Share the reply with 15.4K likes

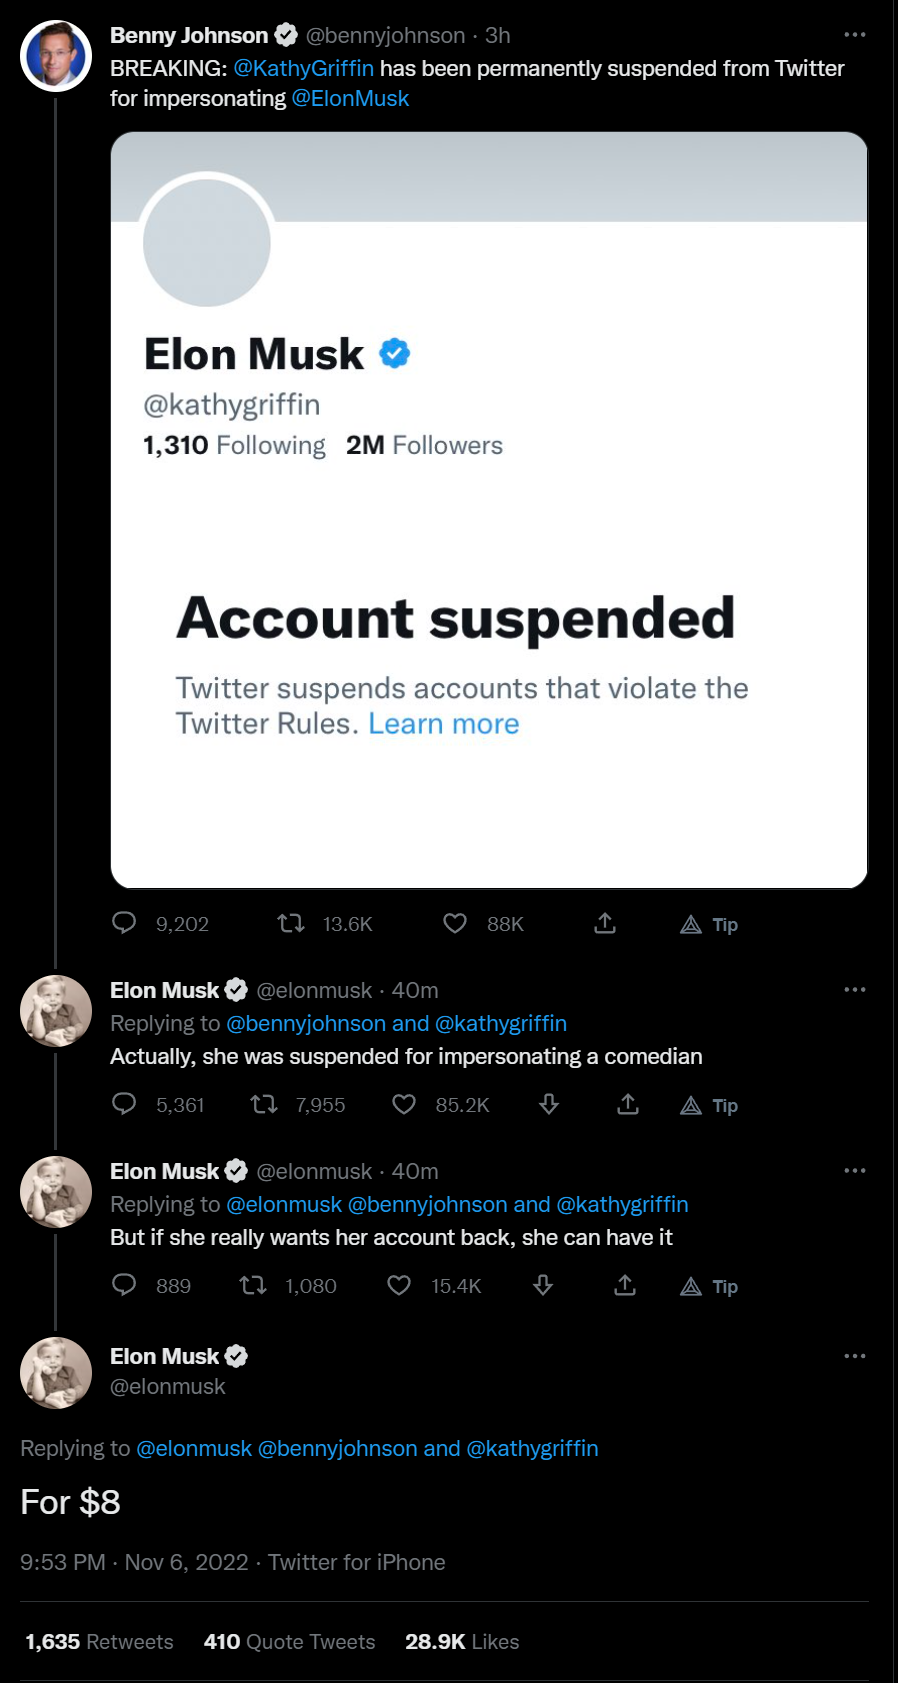pos(625,1285)
